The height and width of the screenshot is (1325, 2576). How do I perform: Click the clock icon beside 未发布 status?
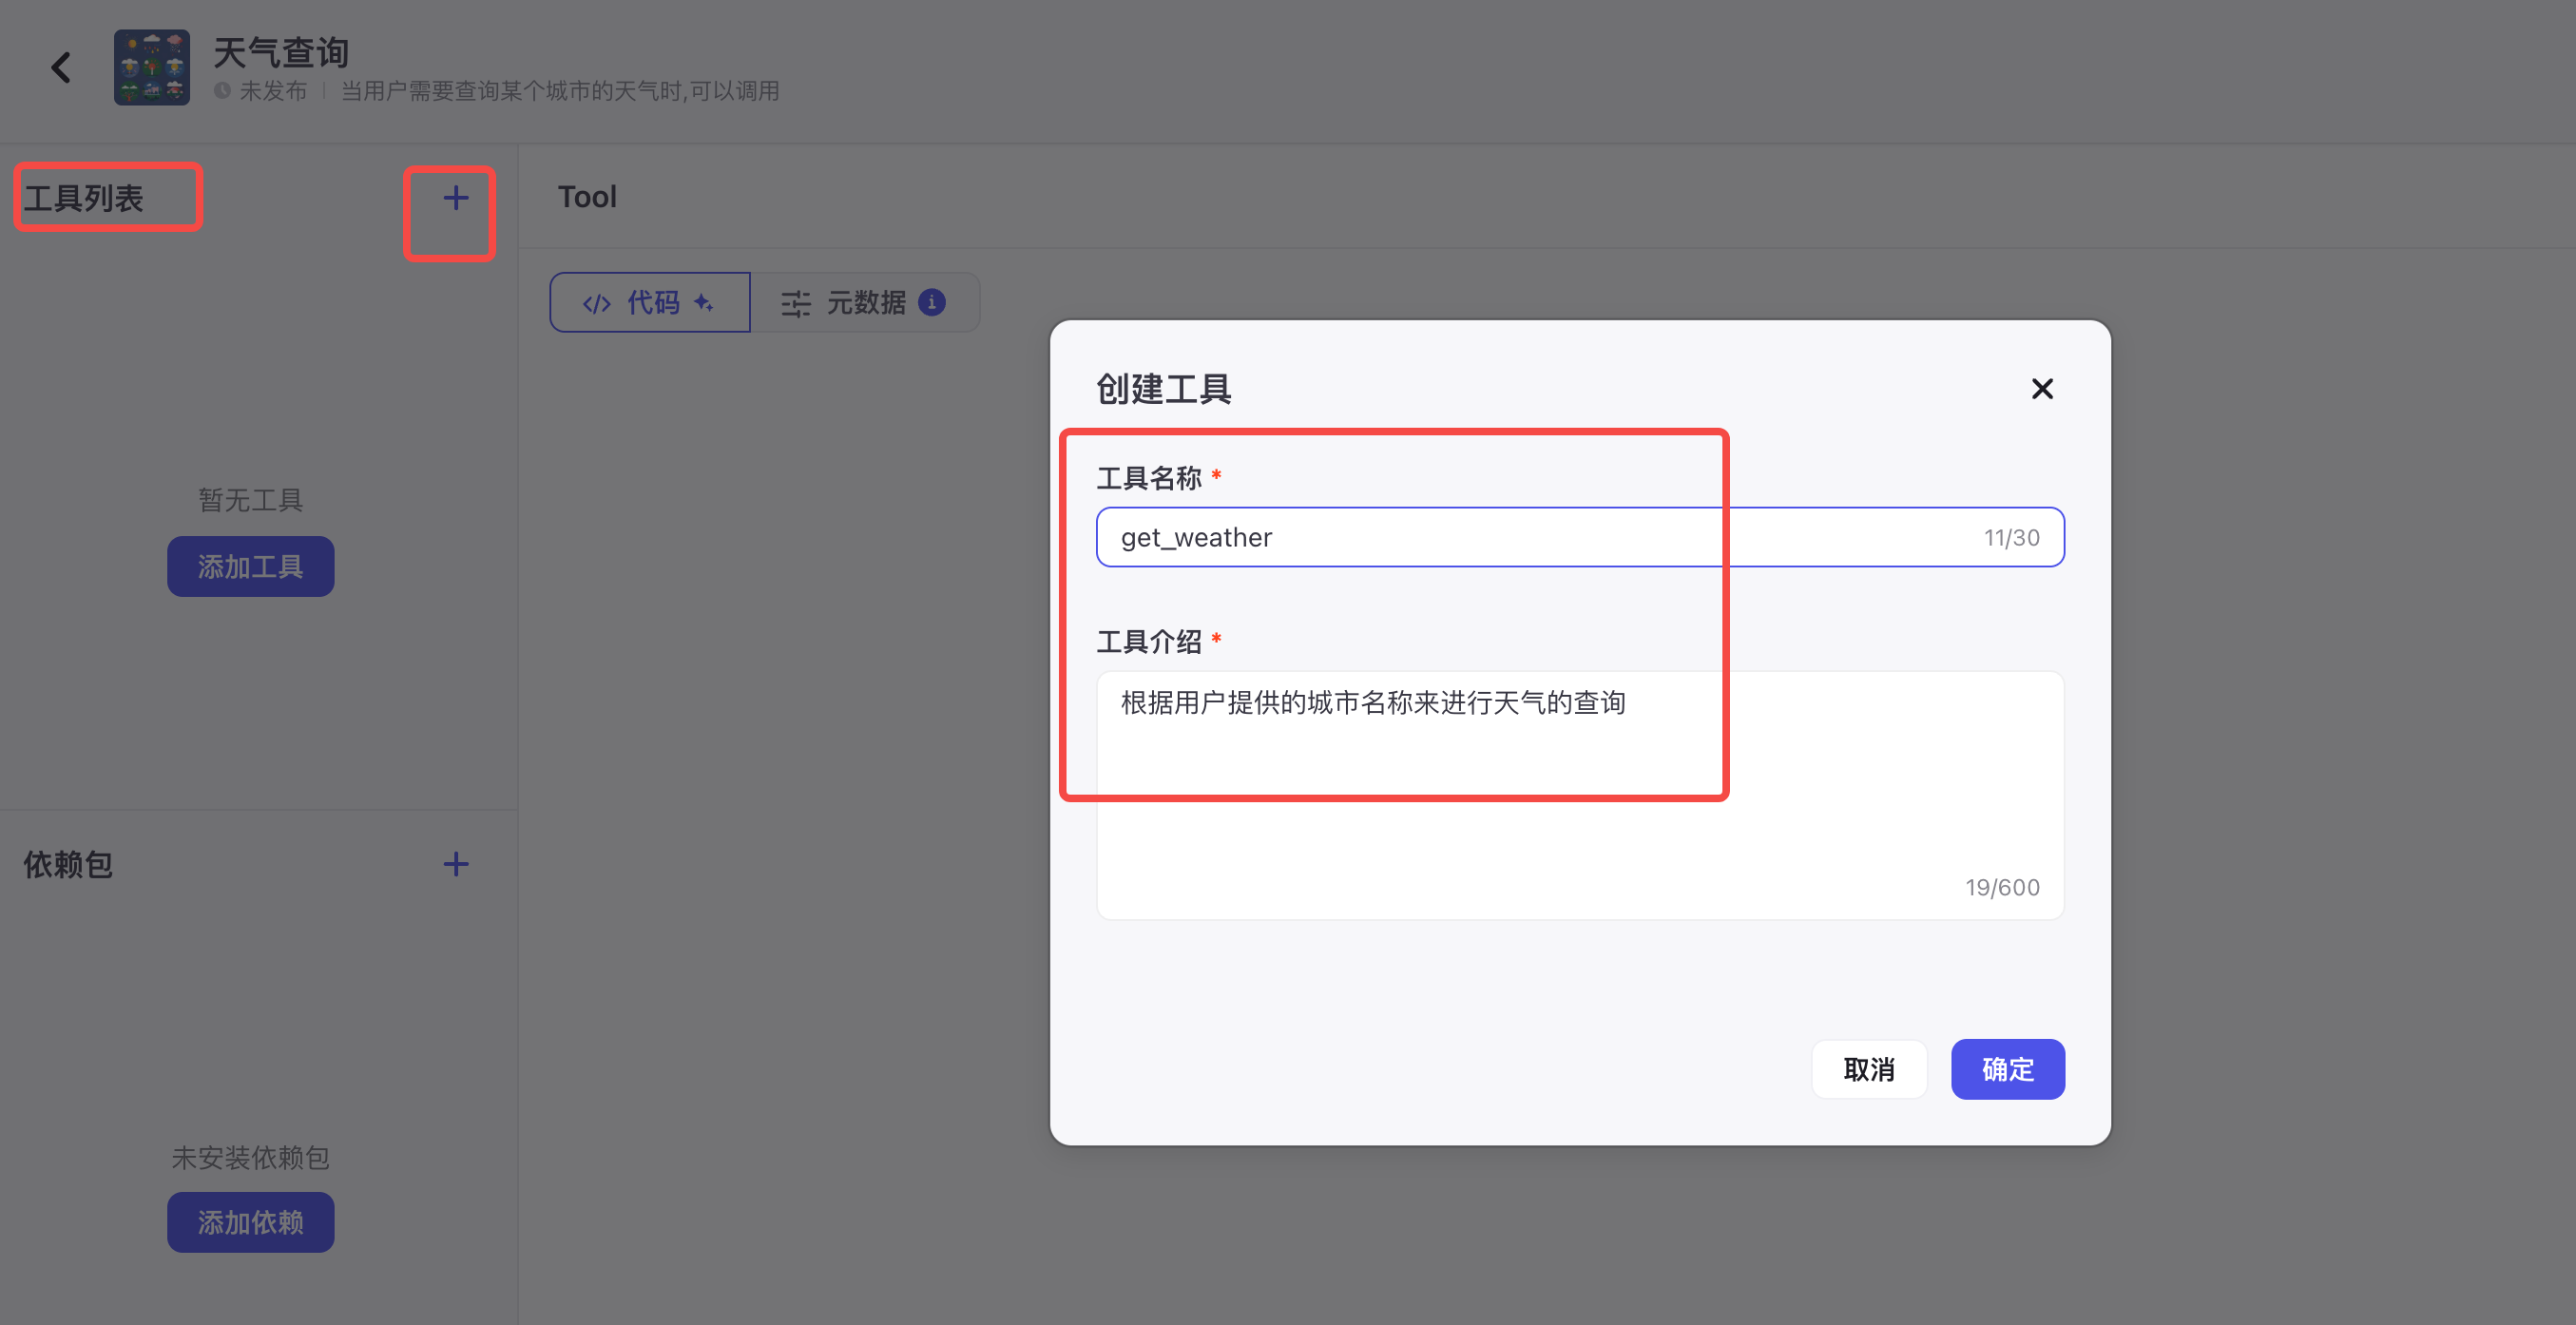[221, 91]
